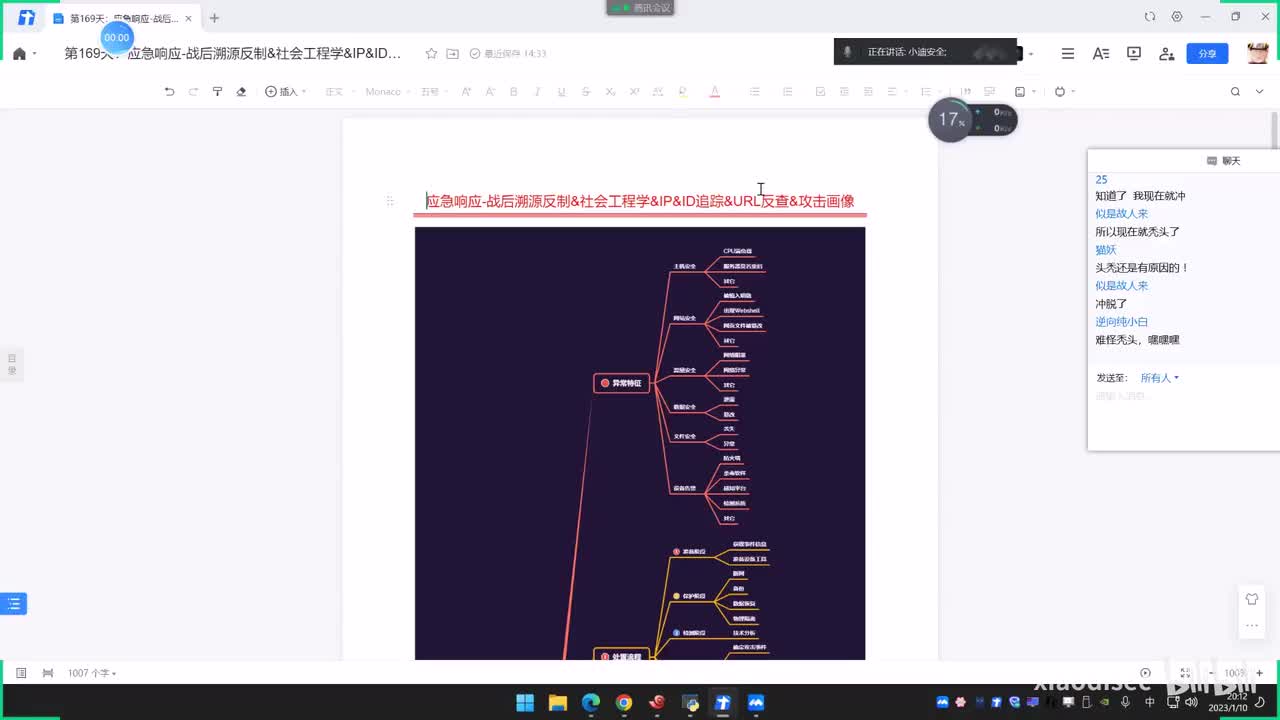Apply bulleted list formatting

pyautogui.click(x=755, y=92)
